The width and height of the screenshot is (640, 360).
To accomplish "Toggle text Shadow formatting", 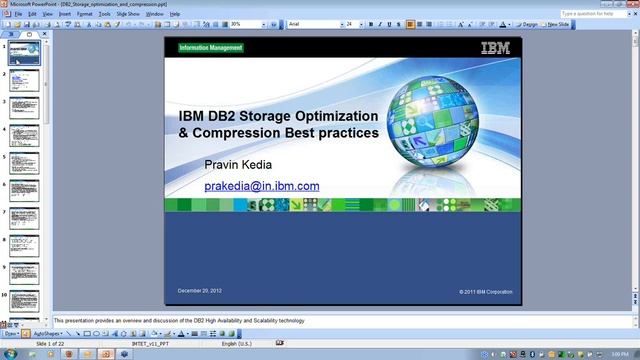I will 398,24.
